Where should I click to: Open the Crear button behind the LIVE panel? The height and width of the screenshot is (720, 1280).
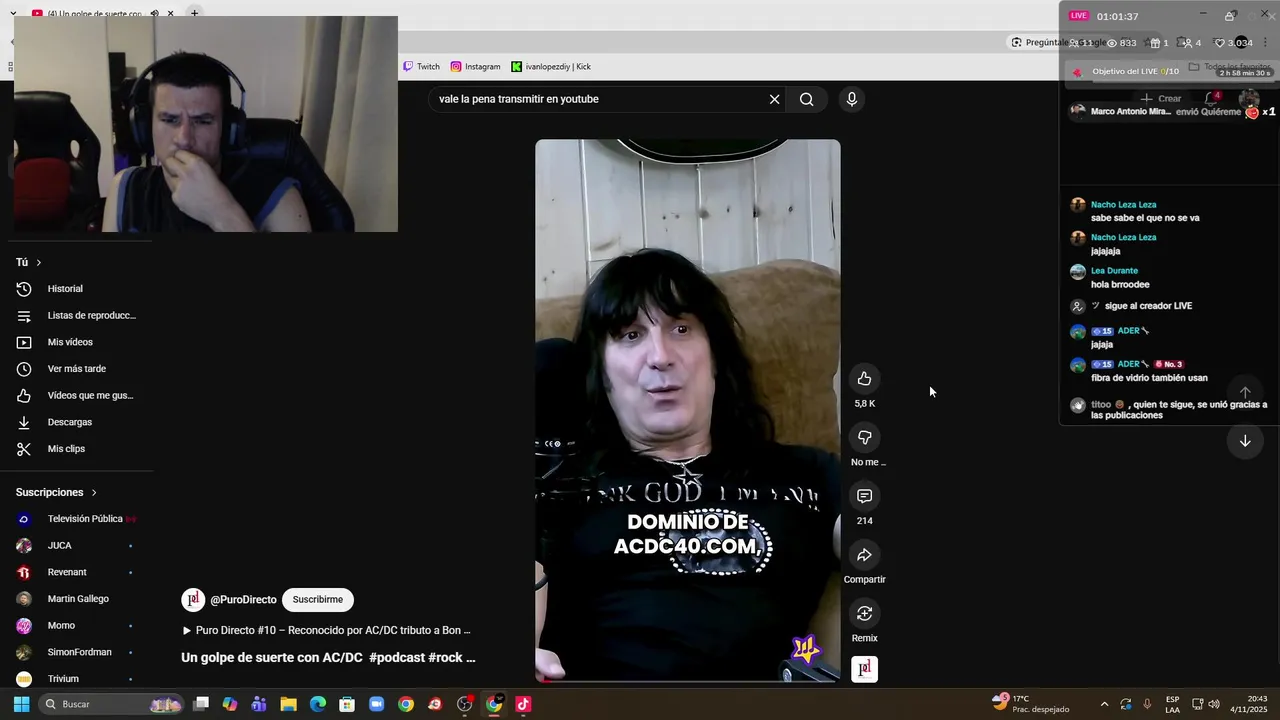coord(1161,99)
